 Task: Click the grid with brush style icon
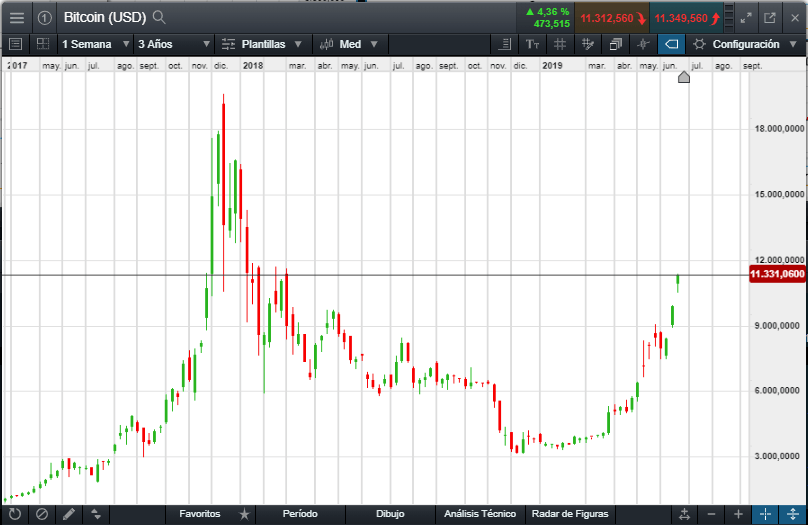point(587,44)
